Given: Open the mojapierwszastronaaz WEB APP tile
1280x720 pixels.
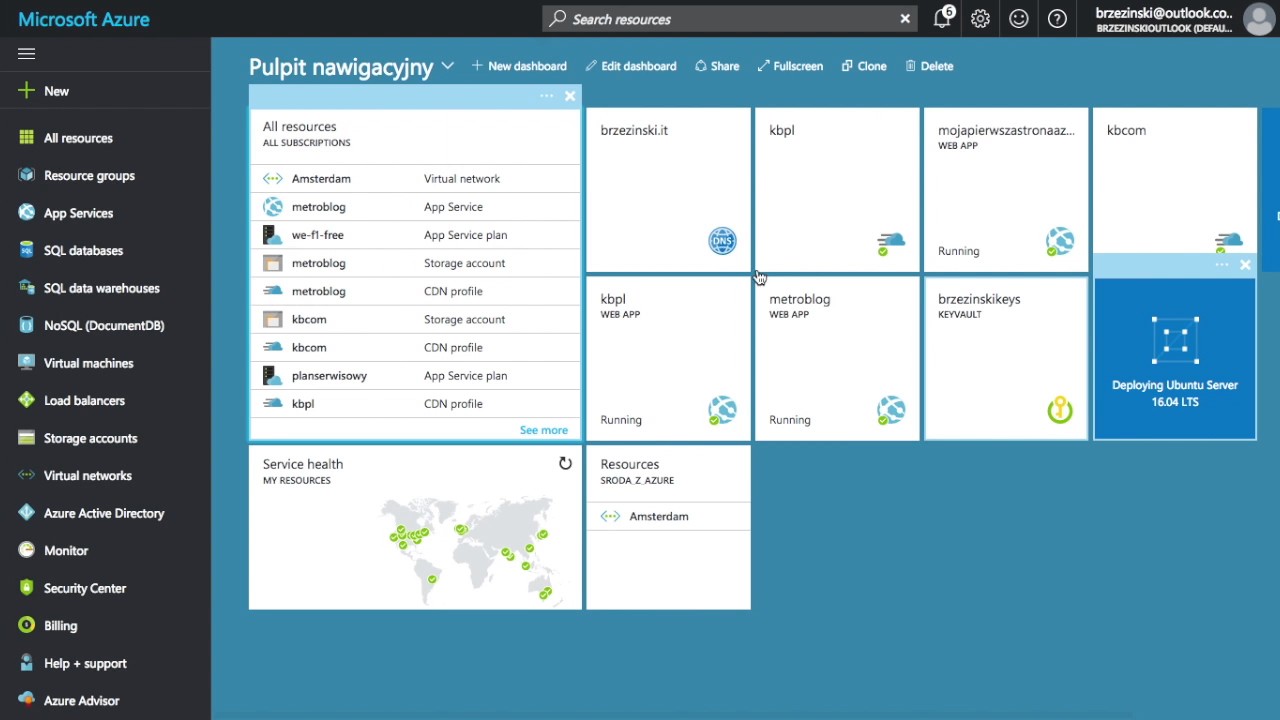Looking at the screenshot, I should click(1006, 189).
